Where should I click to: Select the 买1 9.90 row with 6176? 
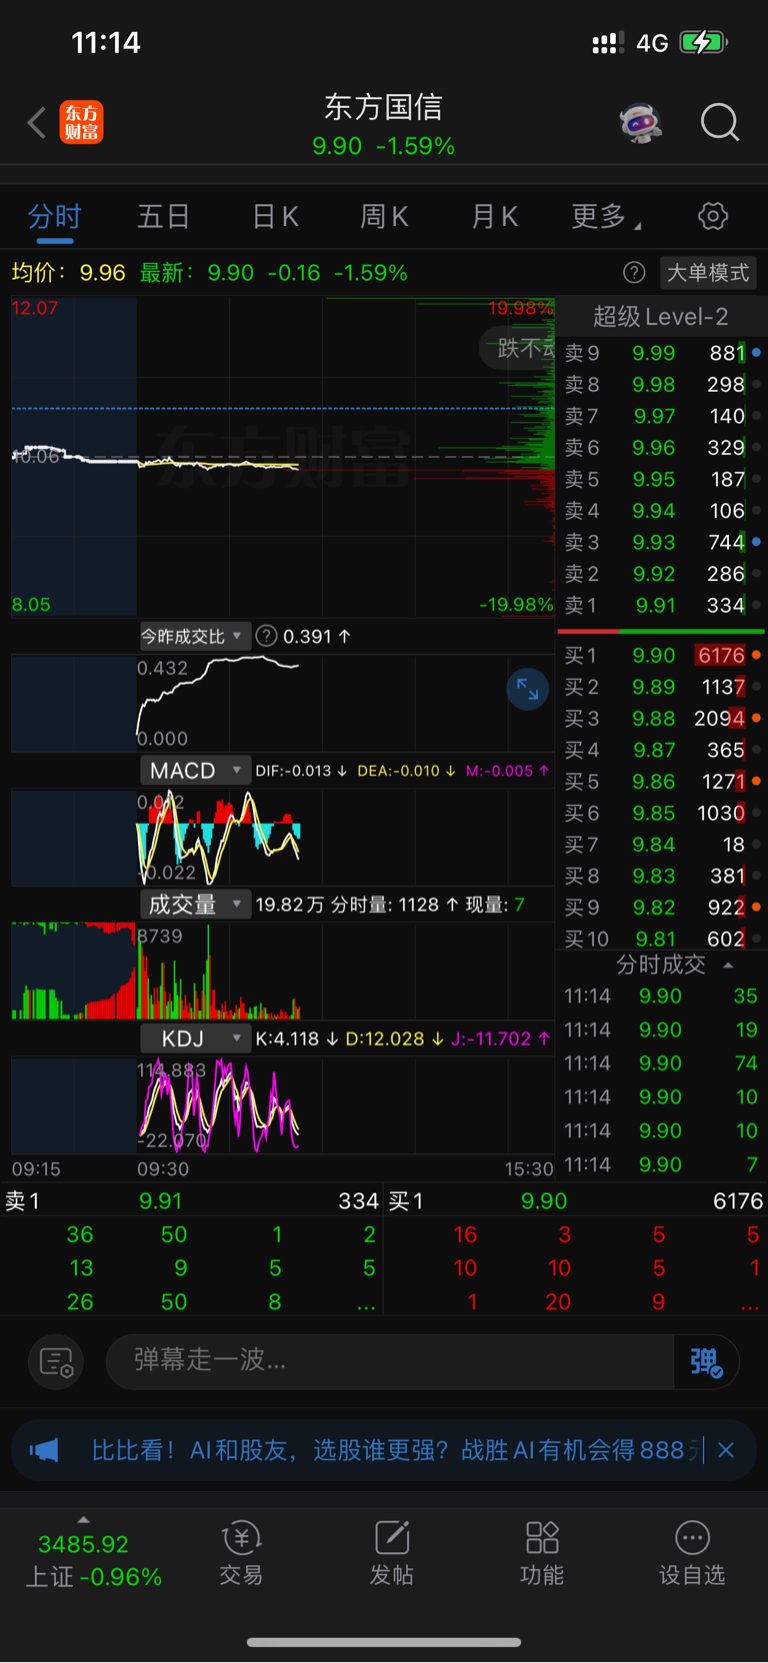pyautogui.click(x=661, y=655)
